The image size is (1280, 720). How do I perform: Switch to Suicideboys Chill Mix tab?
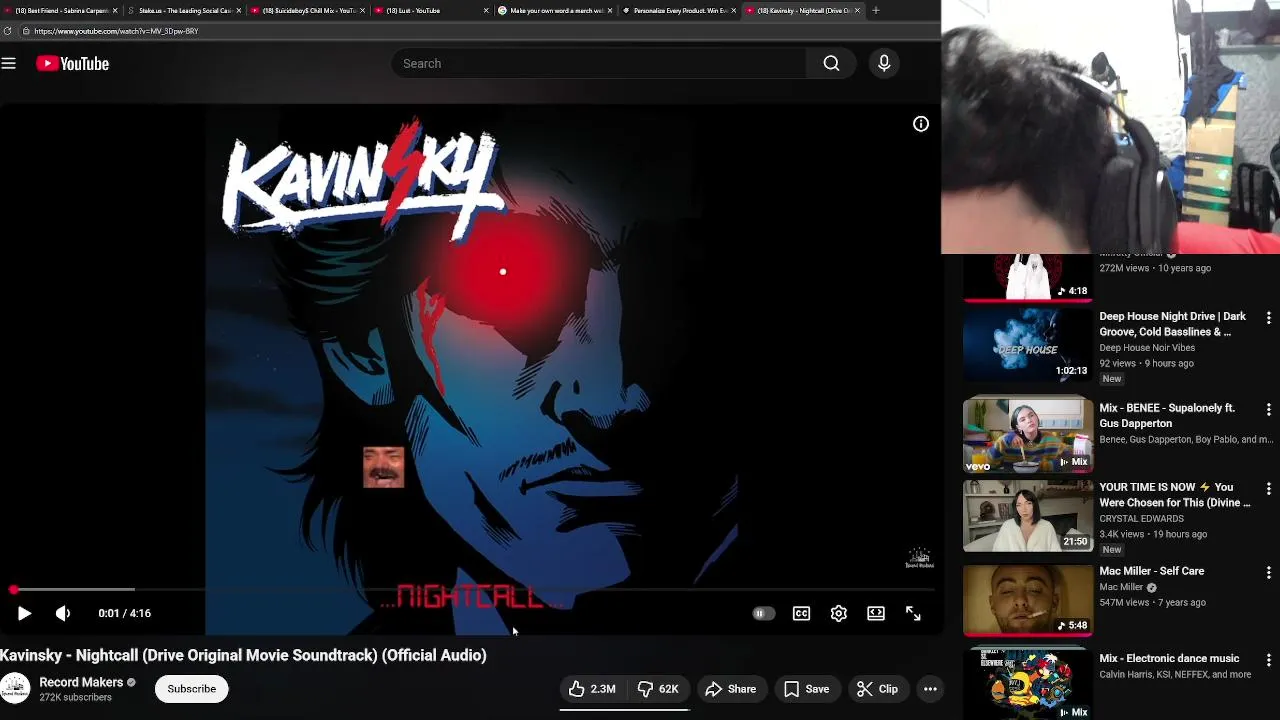pos(307,10)
